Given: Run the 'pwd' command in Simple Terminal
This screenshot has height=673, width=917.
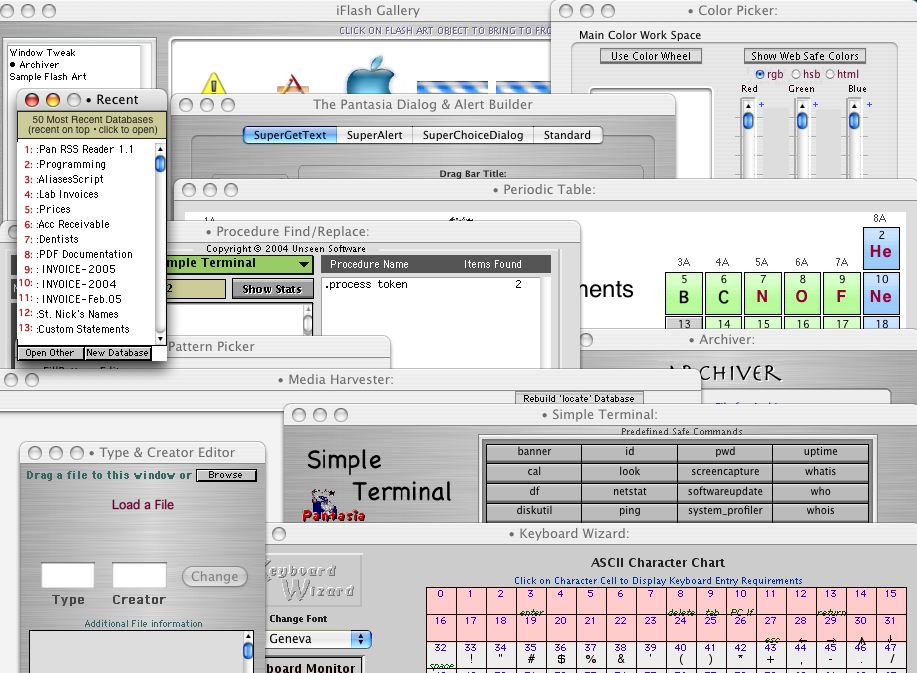Looking at the screenshot, I should click(725, 452).
